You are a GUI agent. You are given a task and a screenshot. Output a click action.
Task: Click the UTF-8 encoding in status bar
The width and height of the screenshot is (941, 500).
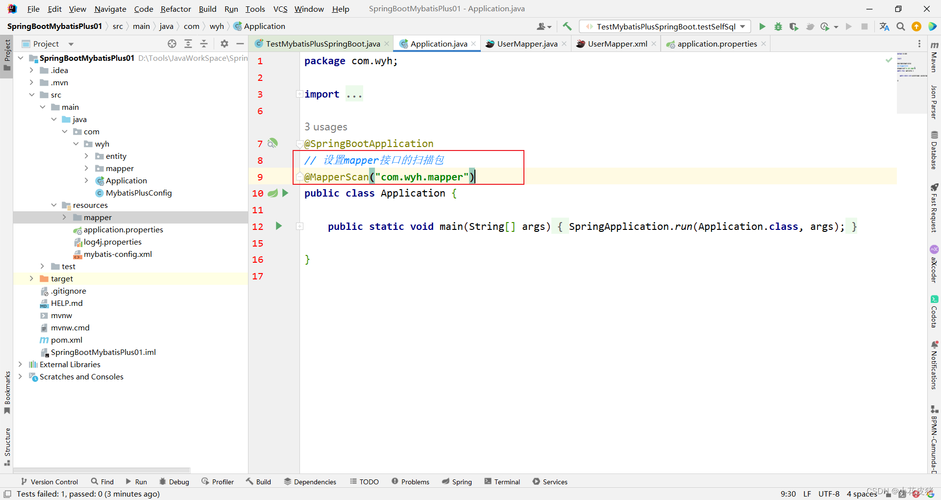coord(828,494)
